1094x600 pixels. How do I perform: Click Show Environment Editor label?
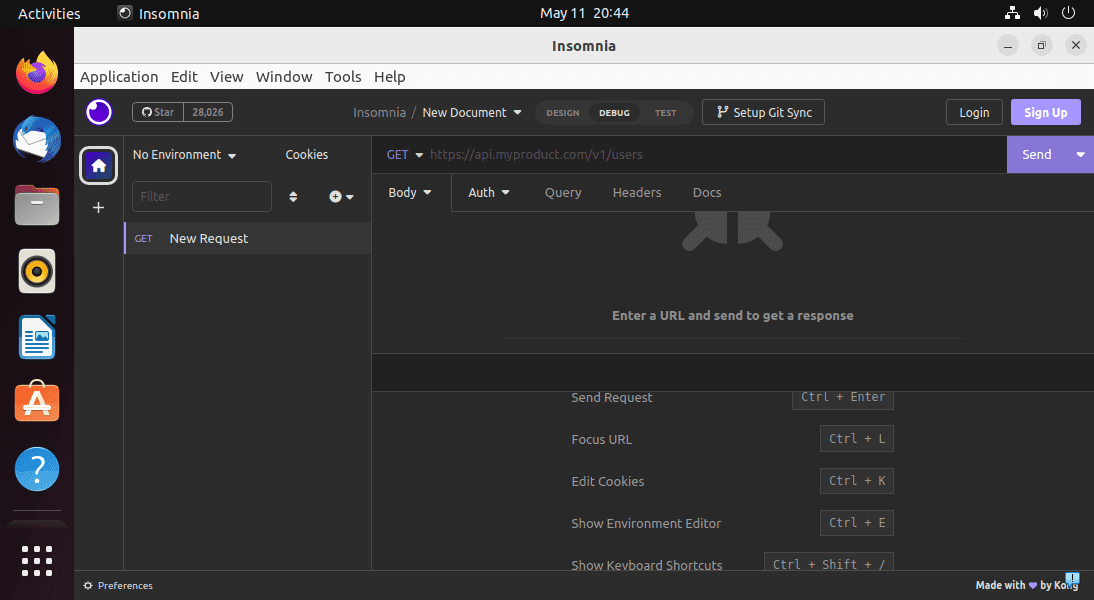coord(646,523)
